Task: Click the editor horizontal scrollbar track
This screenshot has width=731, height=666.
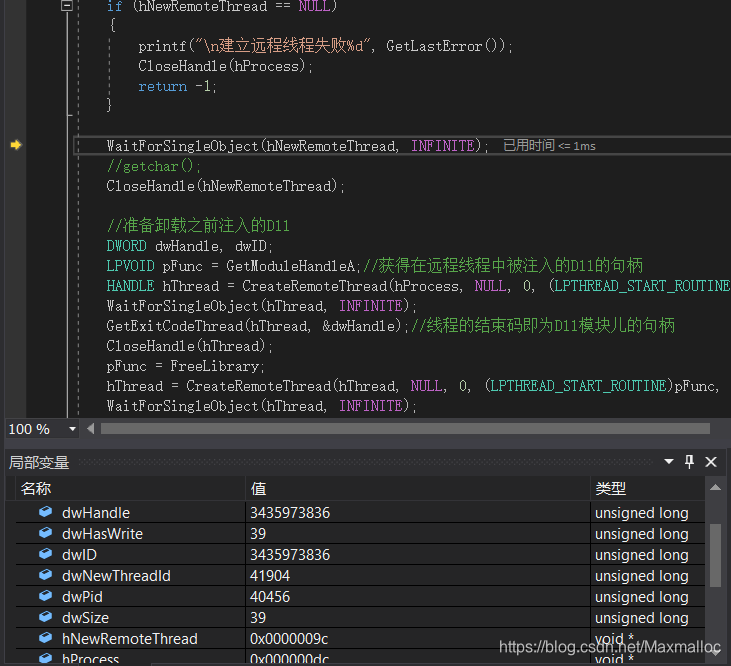Action: 405,429
